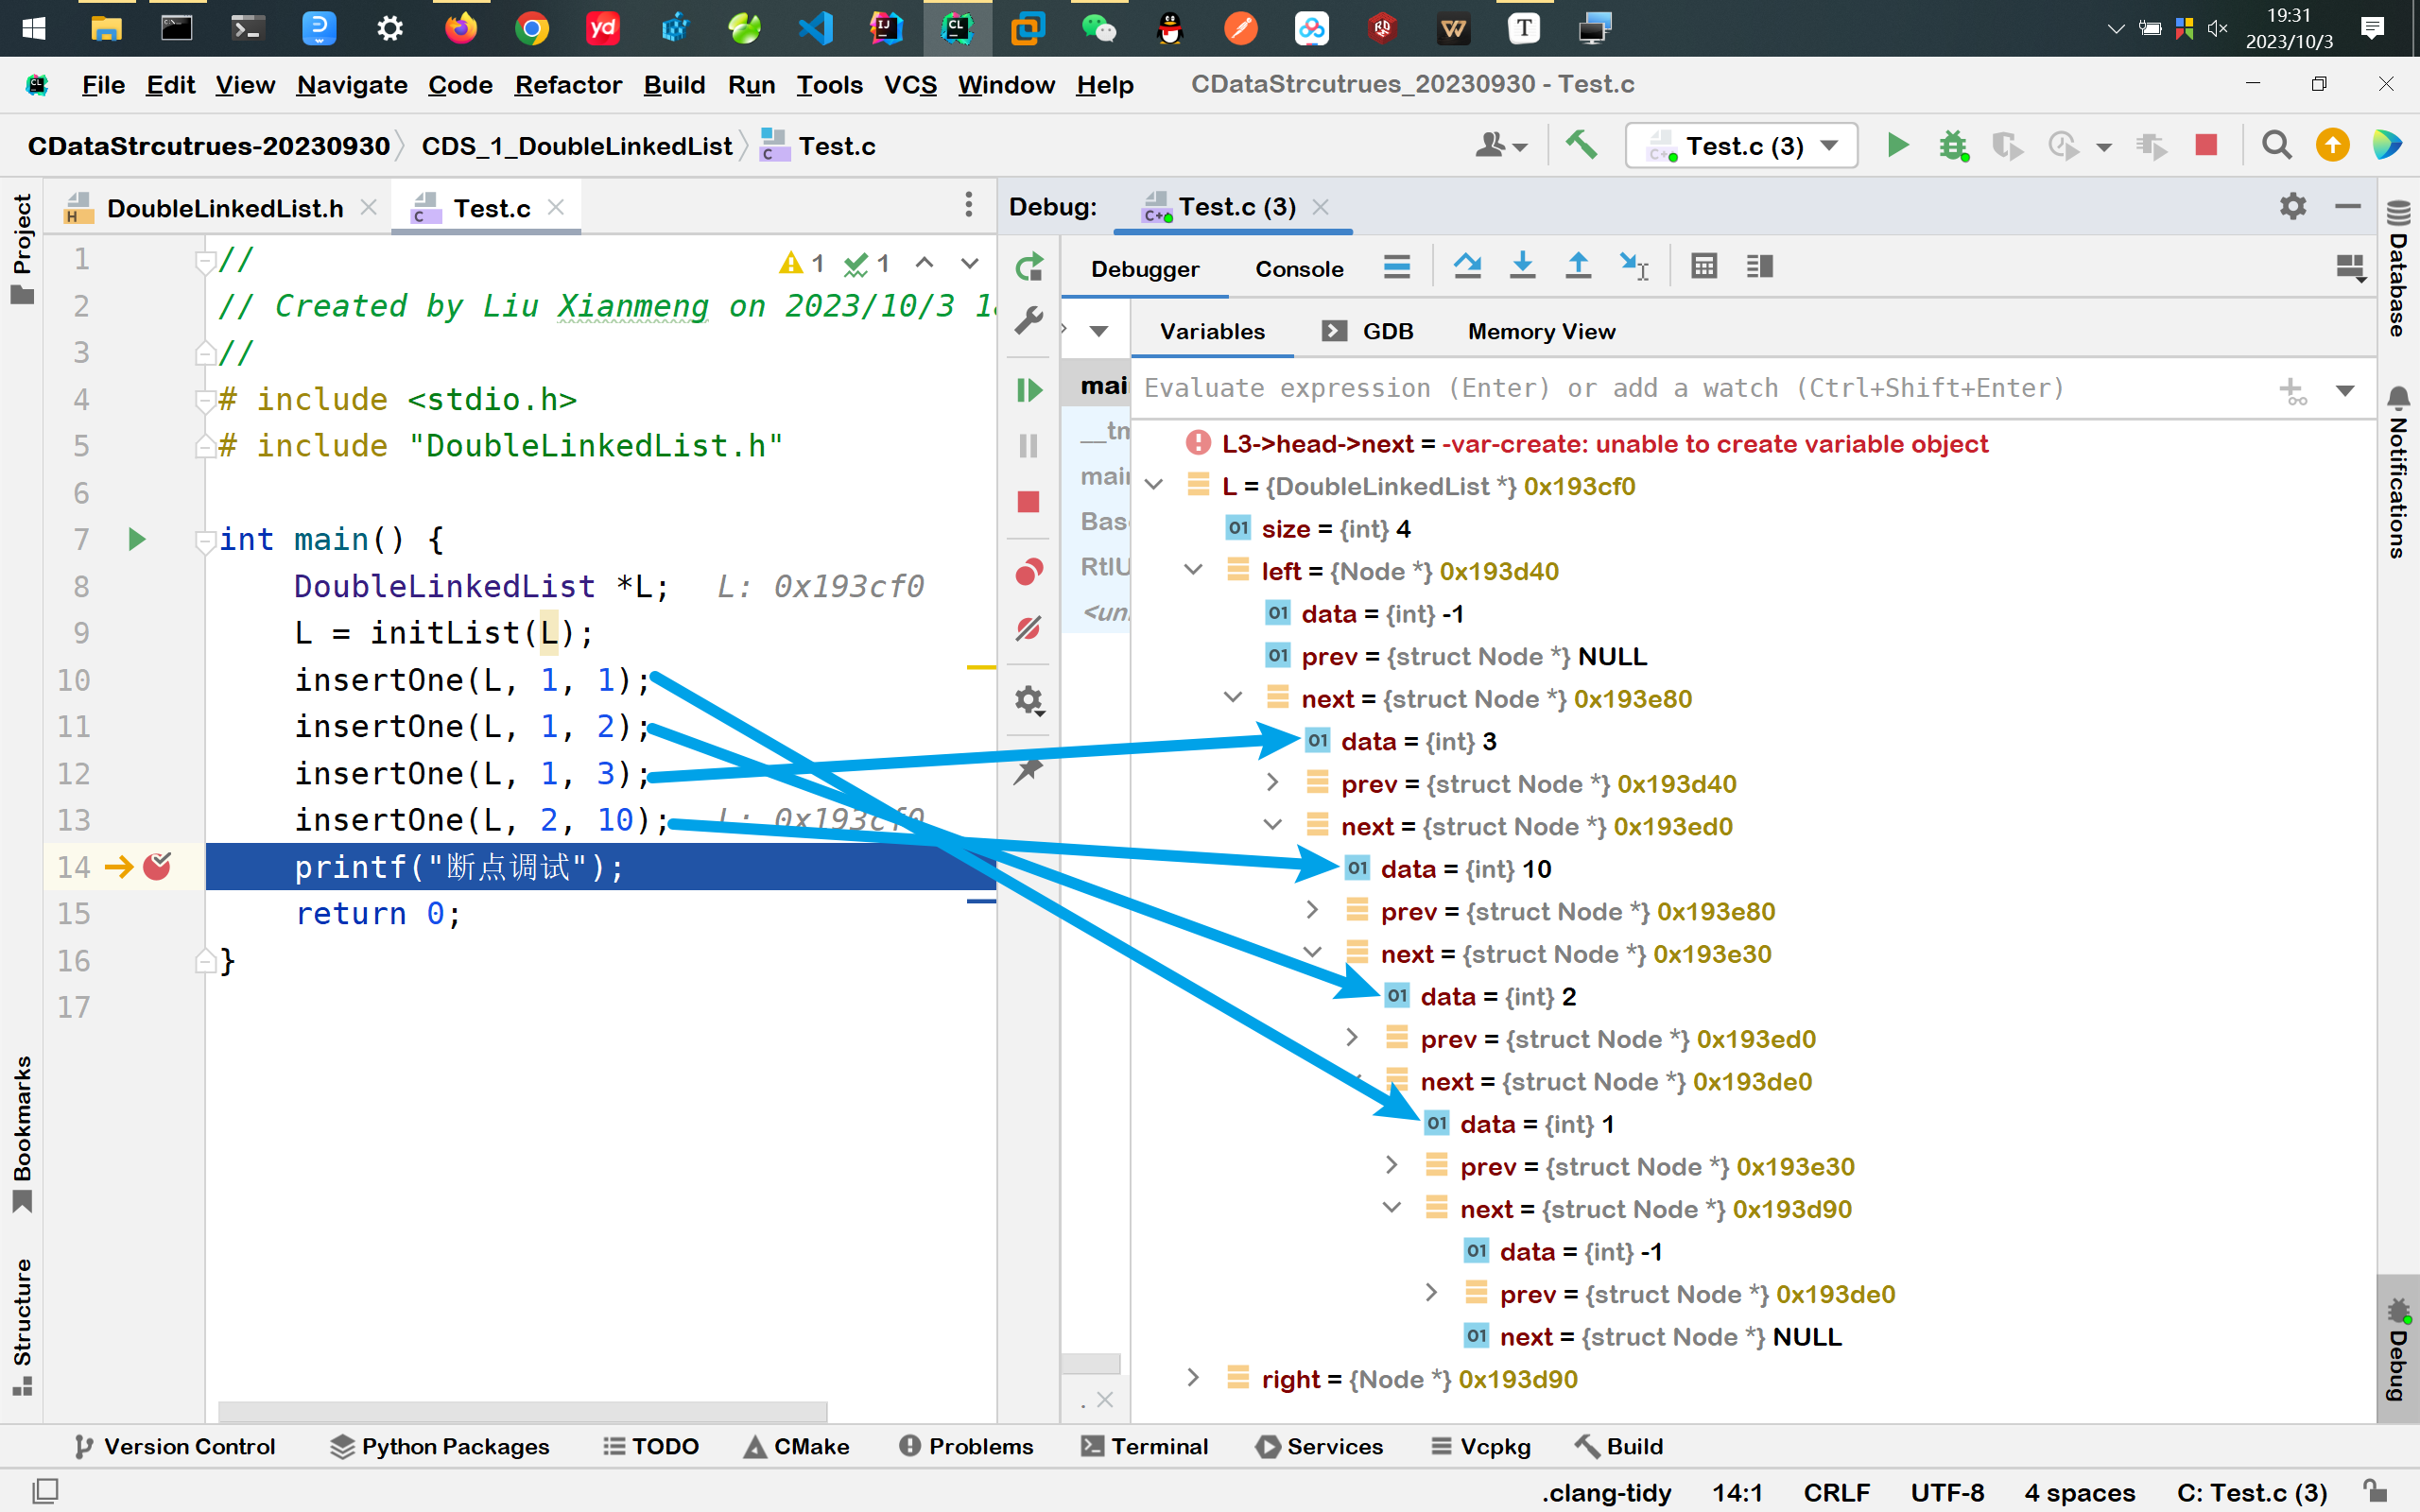Open the VCS menu
This screenshot has height=1512, width=2420.
[x=910, y=85]
